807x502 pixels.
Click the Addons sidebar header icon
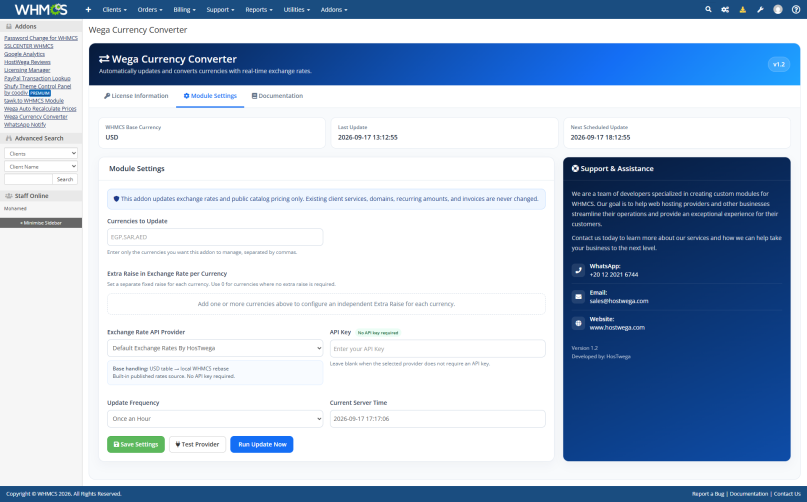point(9,26)
